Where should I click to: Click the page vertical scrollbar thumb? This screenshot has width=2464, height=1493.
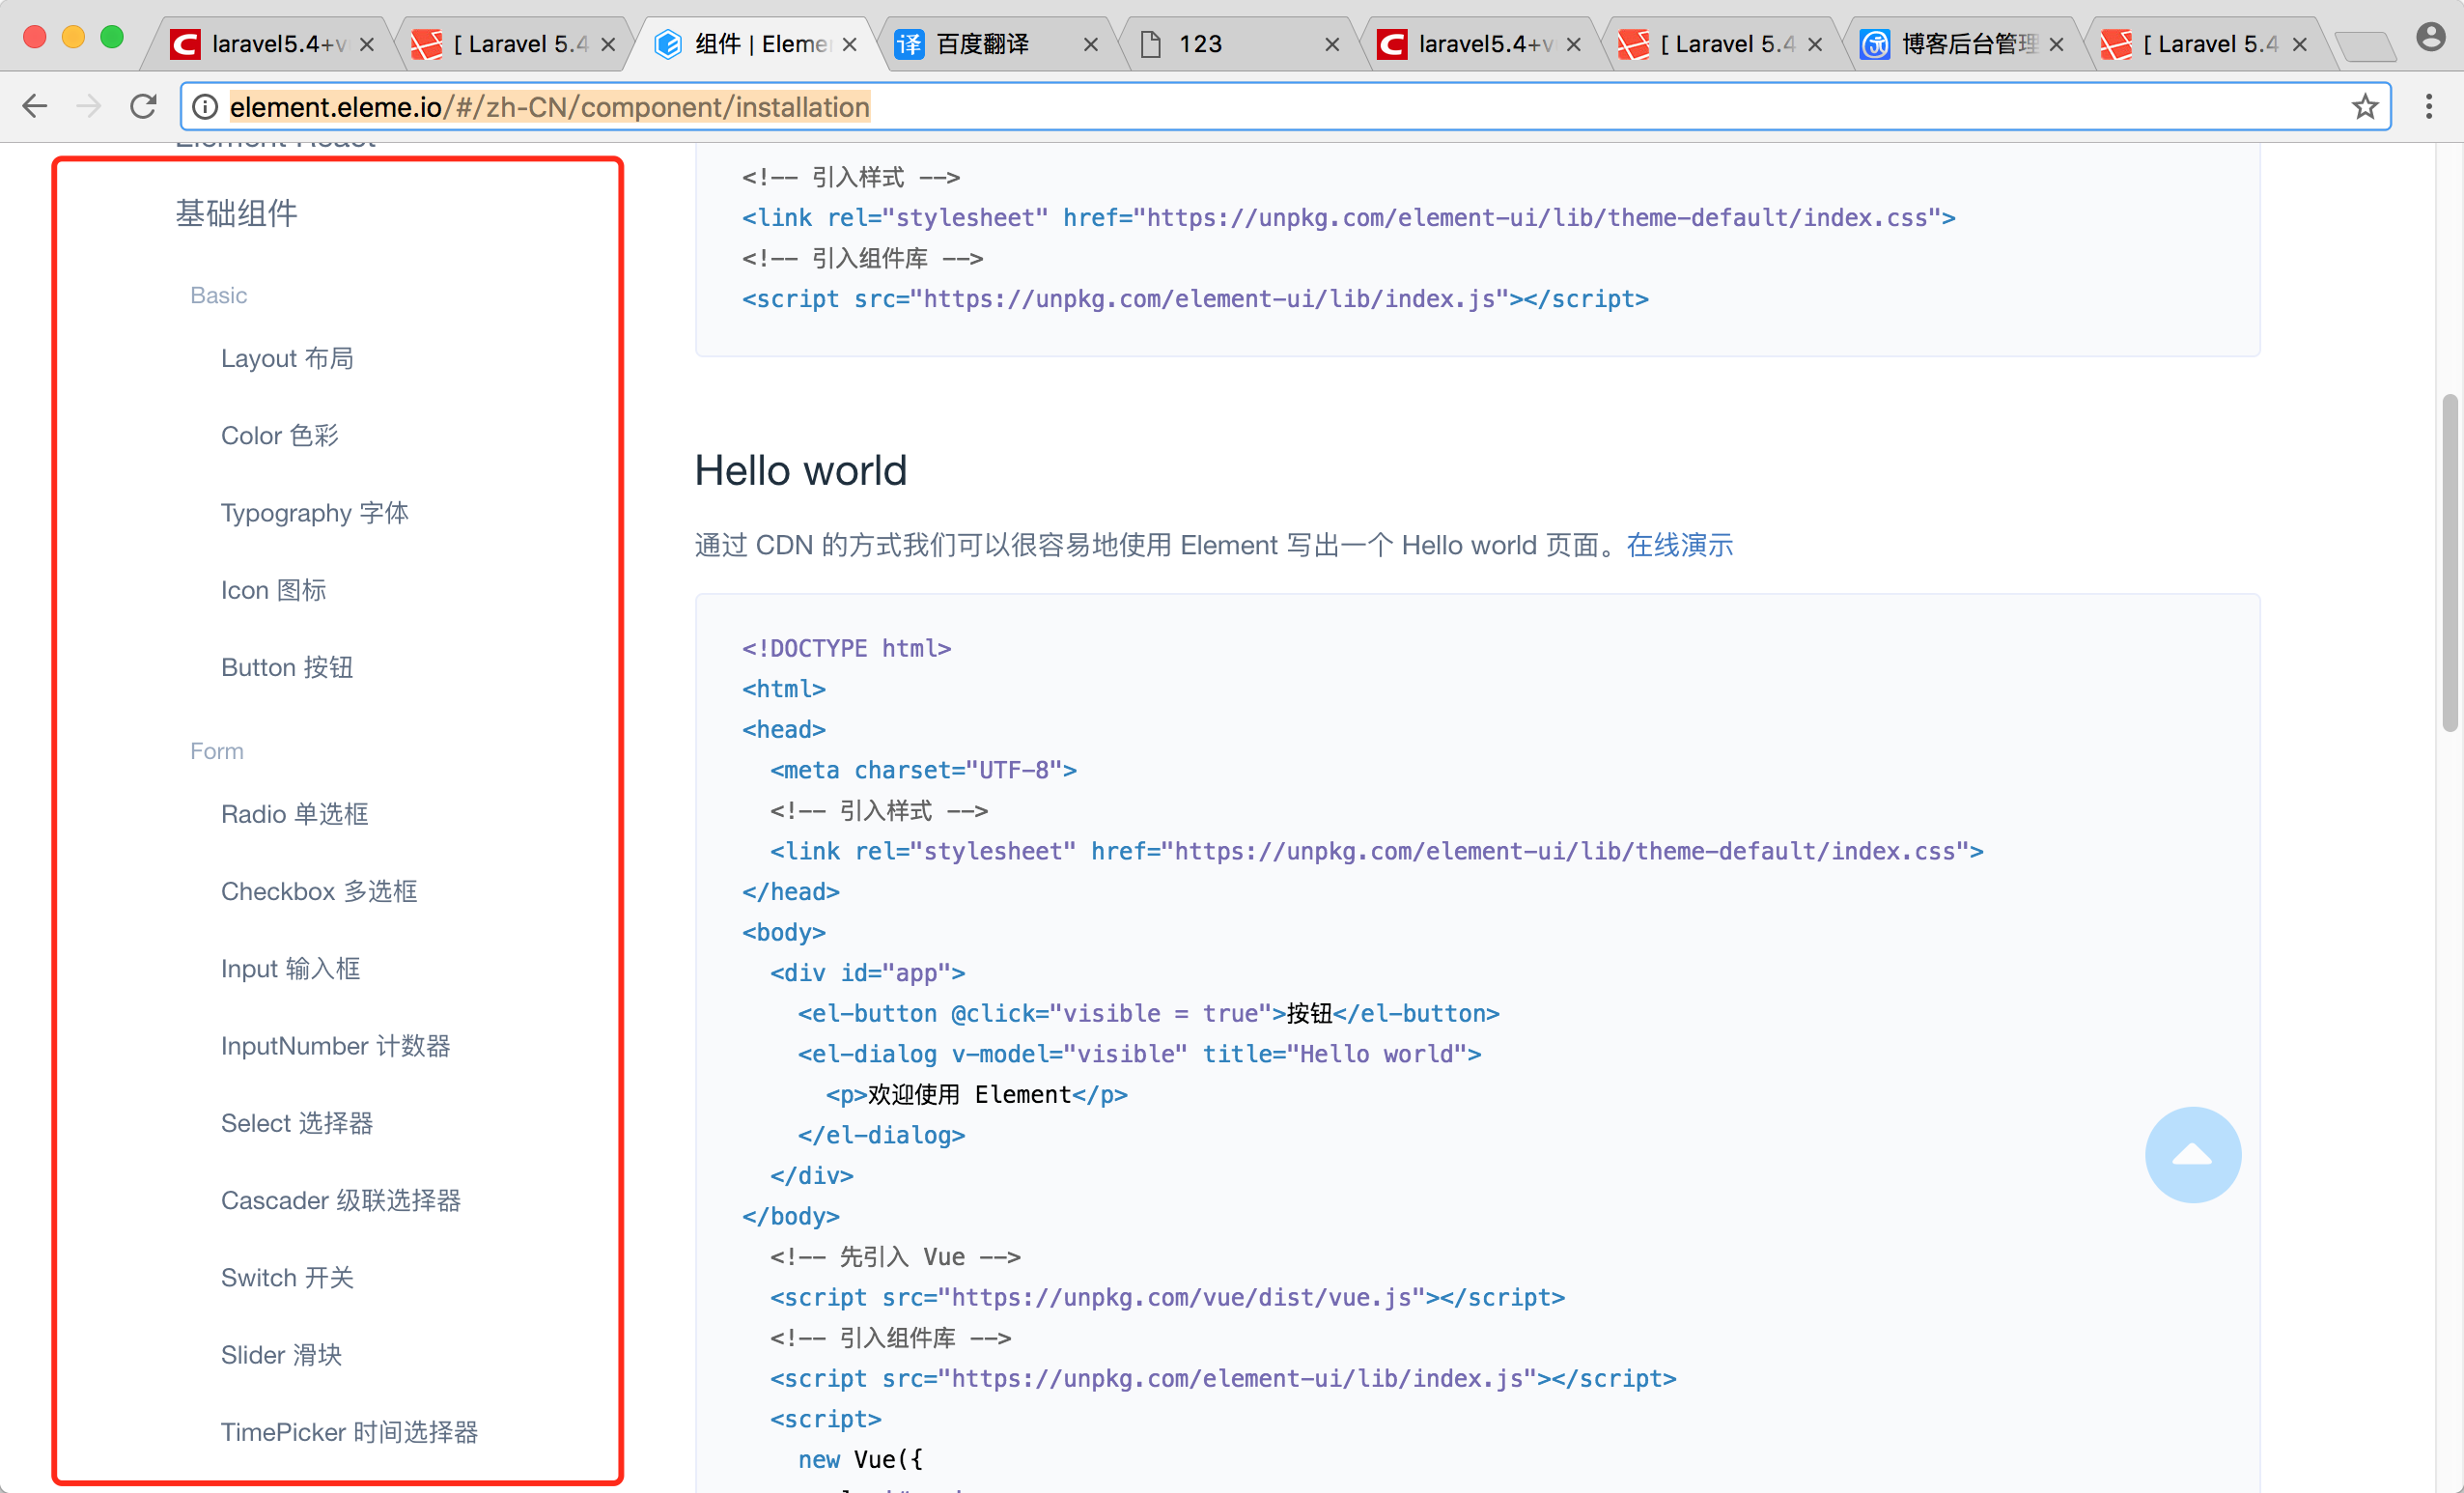coord(2449,563)
